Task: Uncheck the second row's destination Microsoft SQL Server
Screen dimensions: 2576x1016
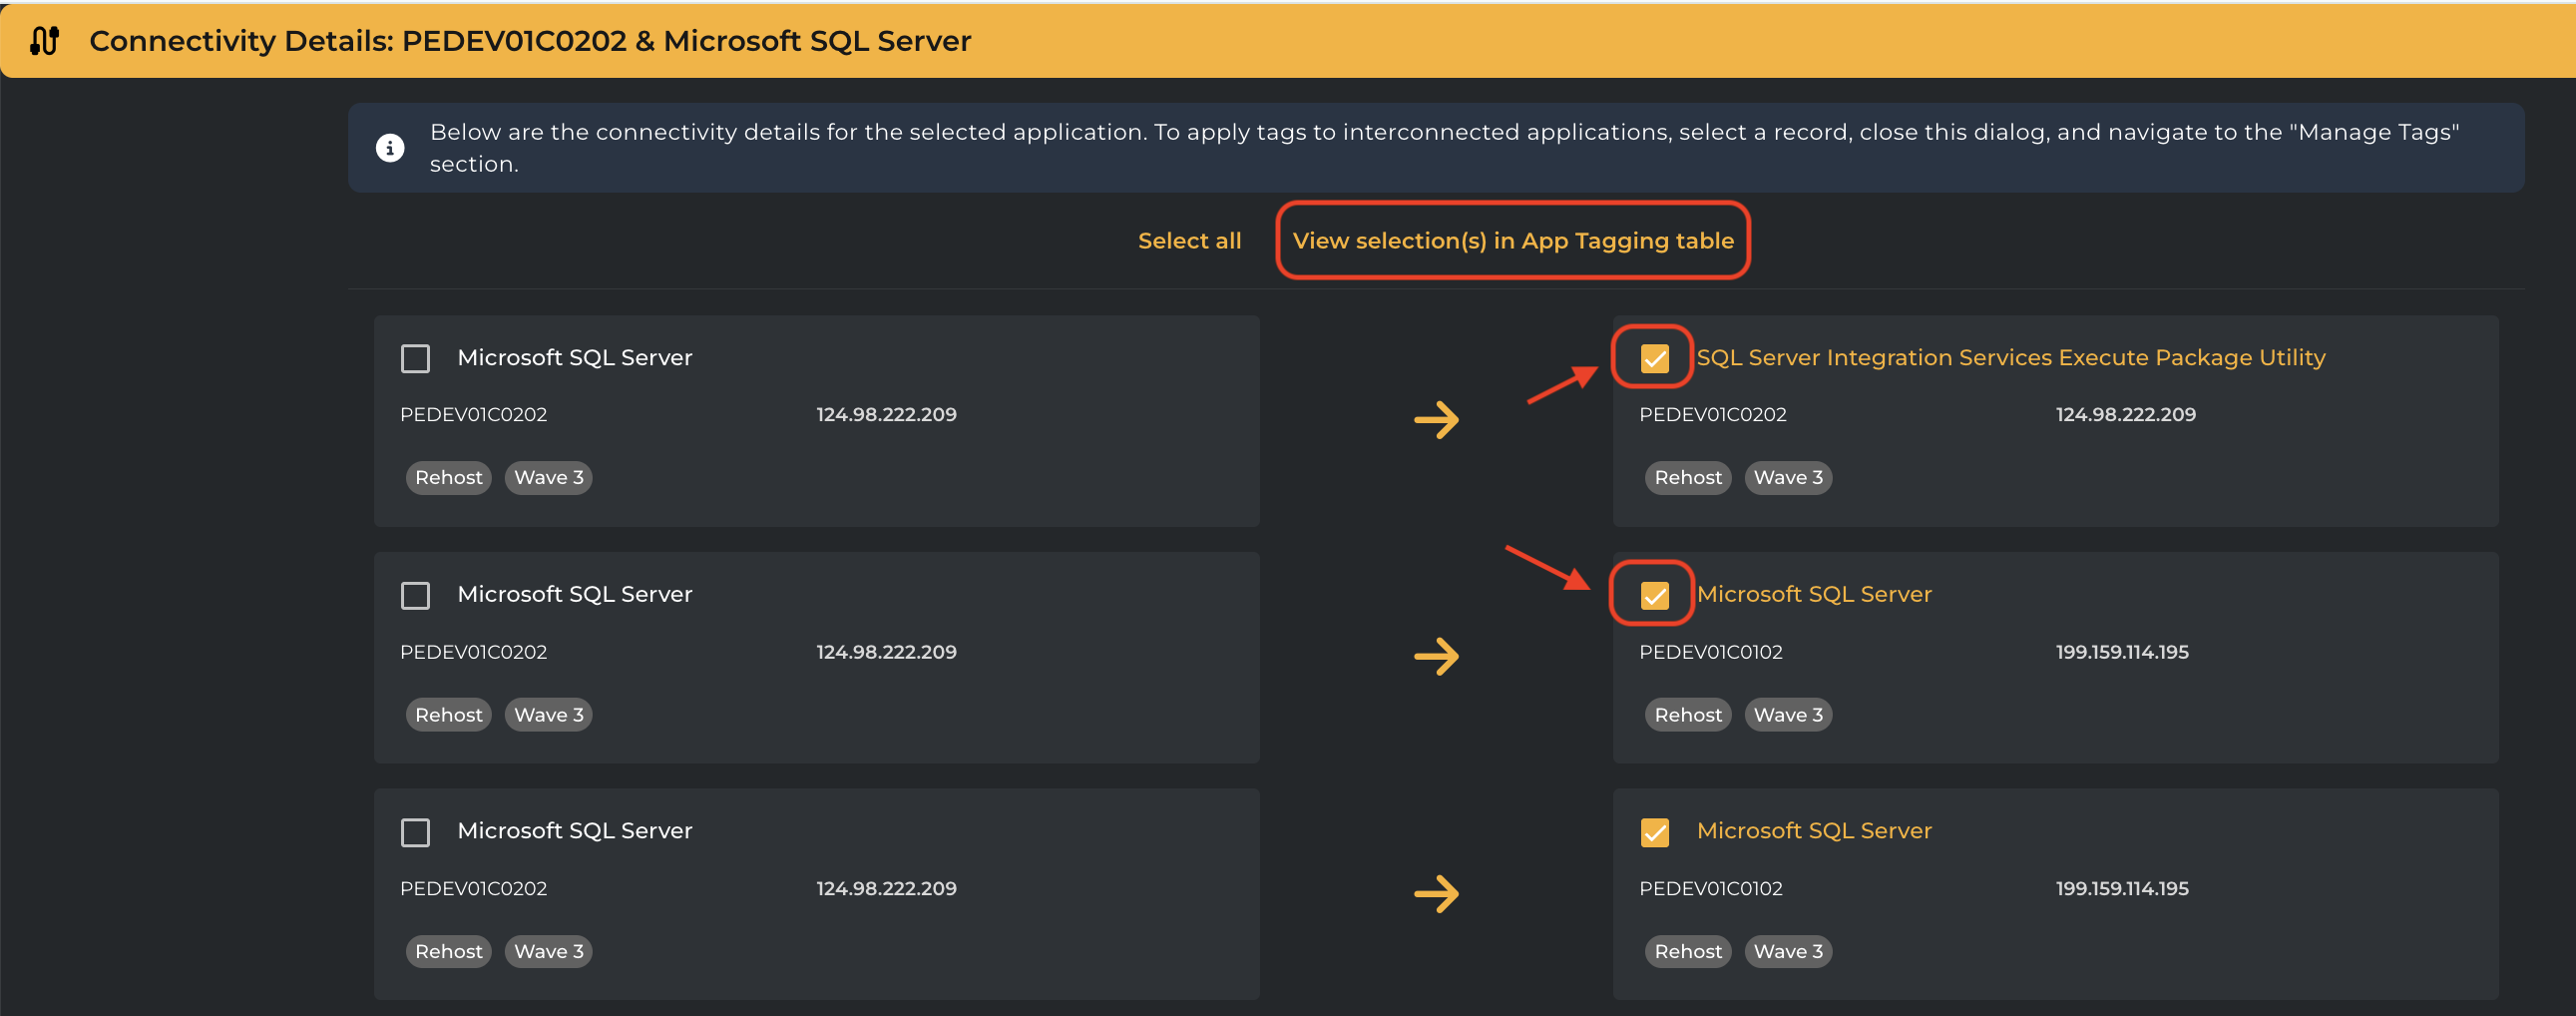Action: click(1654, 595)
